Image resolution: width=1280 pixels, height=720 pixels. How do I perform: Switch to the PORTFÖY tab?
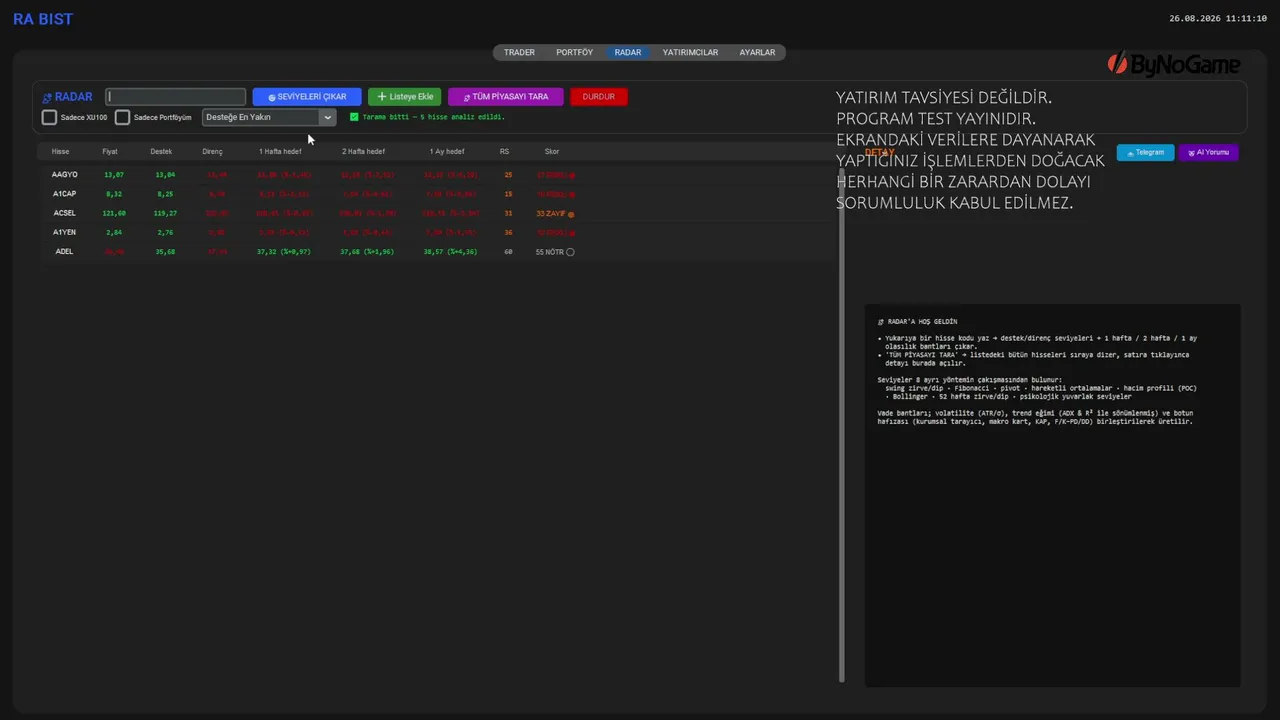[x=574, y=52]
